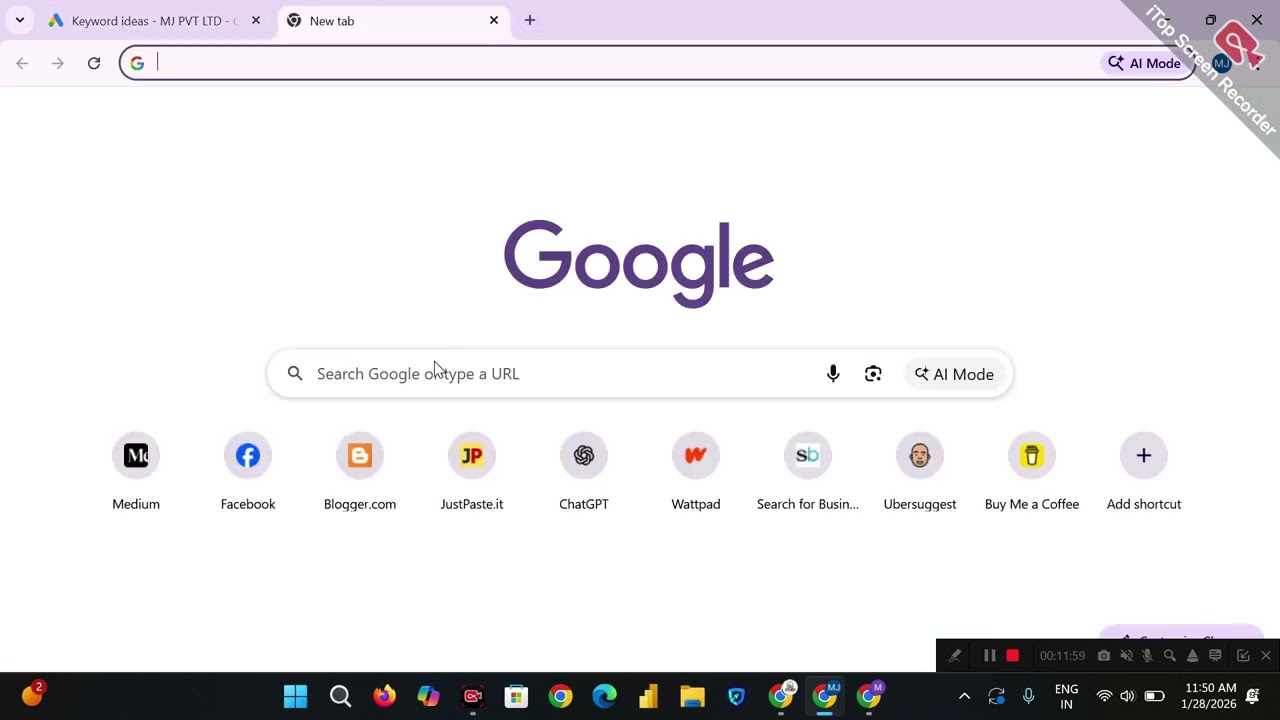Stop the screen recording with red square
1280x720 pixels.
point(1012,656)
